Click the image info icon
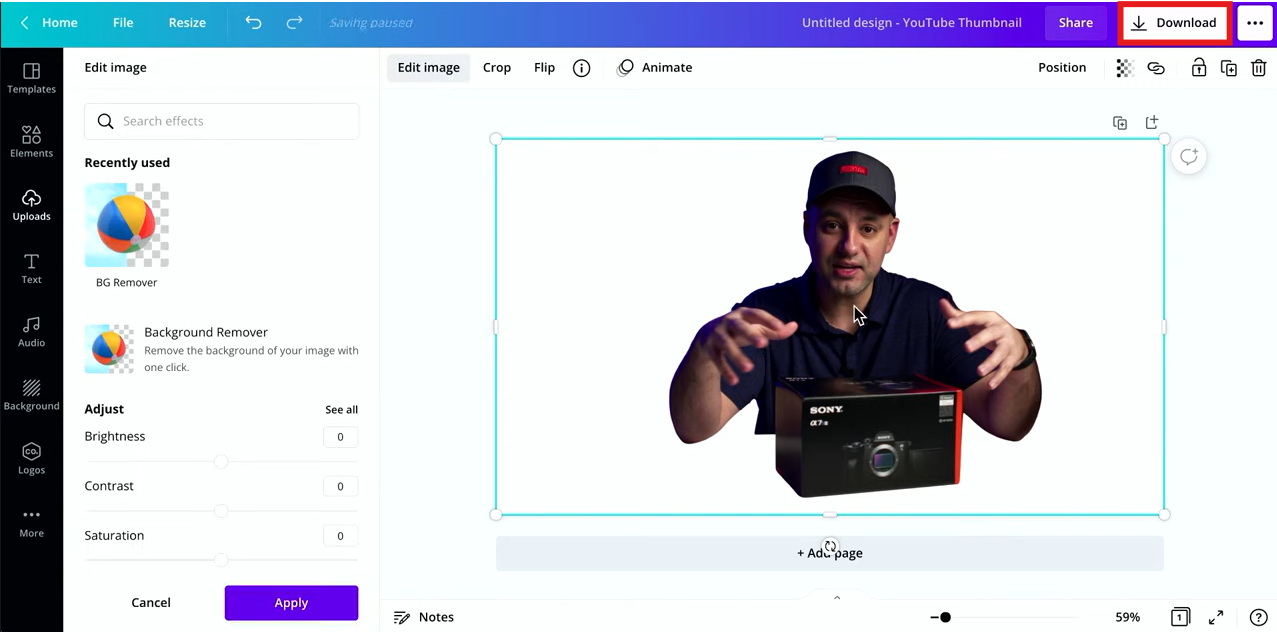1277x632 pixels. (x=581, y=68)
